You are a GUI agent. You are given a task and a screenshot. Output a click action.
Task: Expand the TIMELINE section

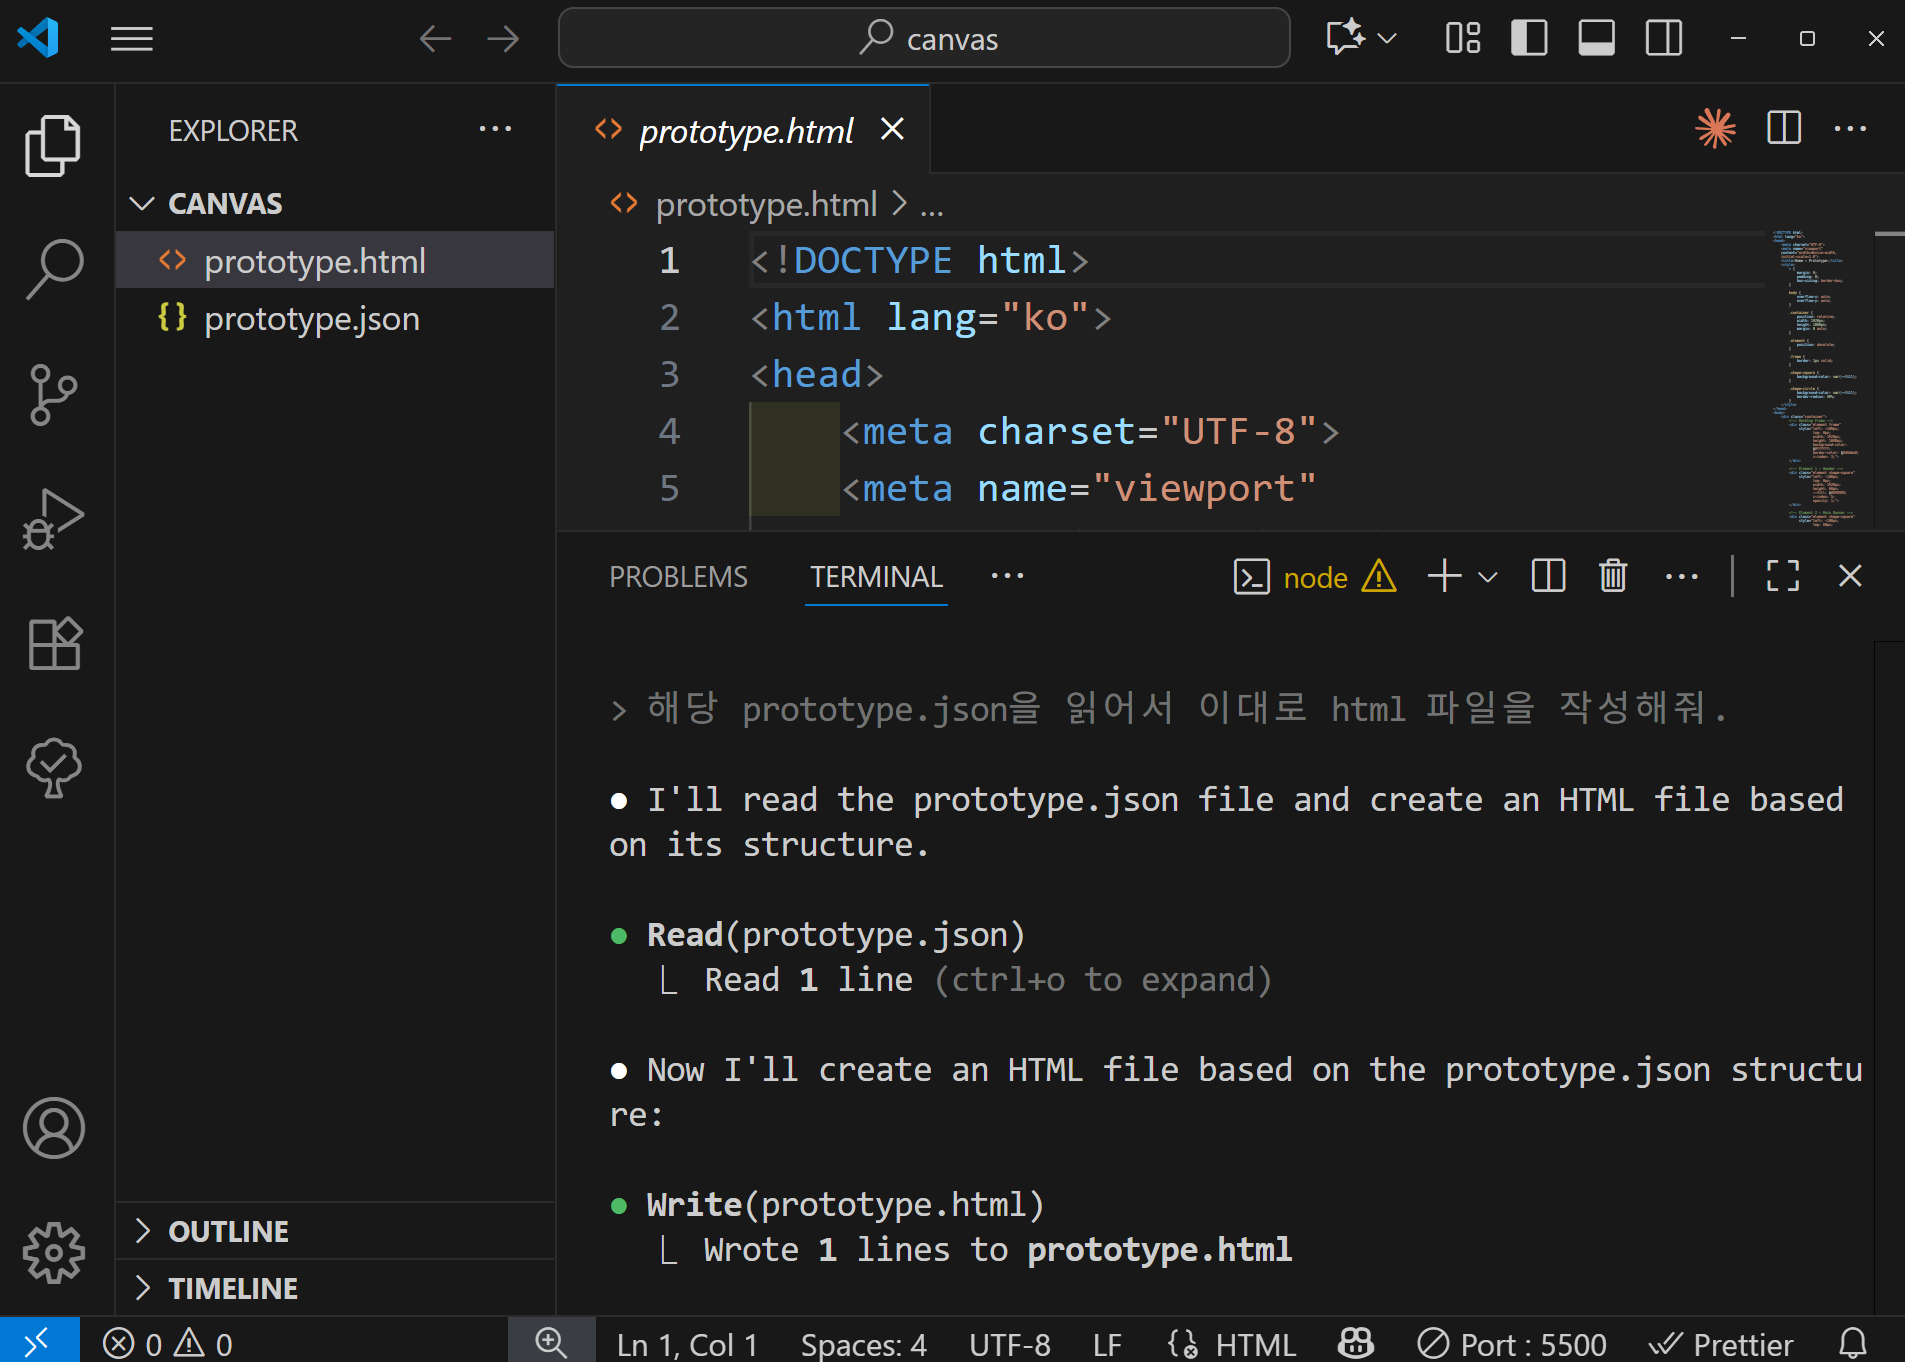pyautogui.click(x=232, y=1288)
